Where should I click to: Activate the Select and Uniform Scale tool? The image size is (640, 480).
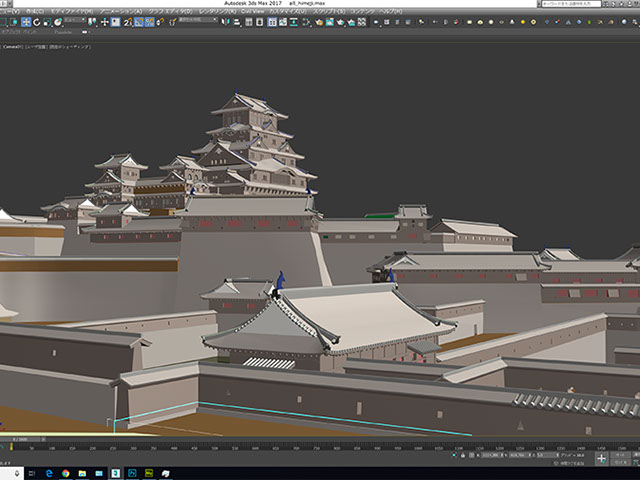click(46, 22)
